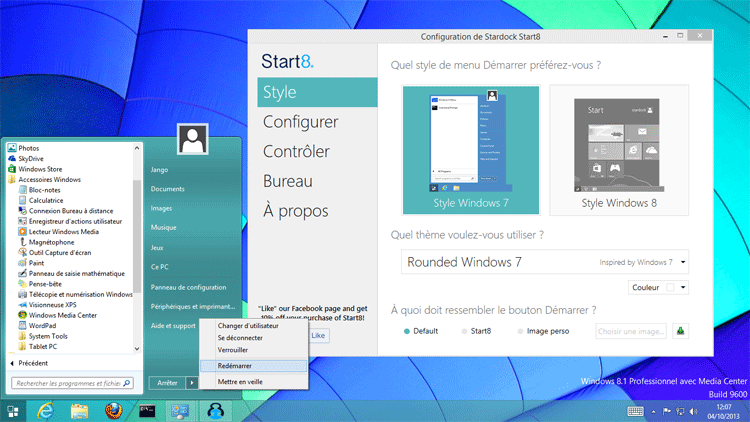The height and width of the screenshot is (422, 750).
Task: Click the program search field
Action: tap(68, 383)
